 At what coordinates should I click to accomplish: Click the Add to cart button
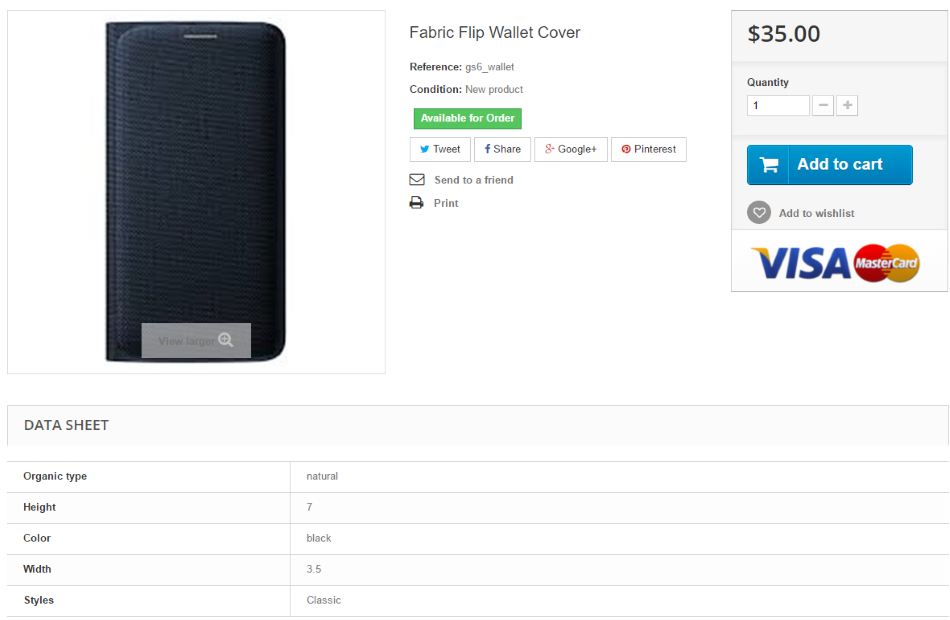point(829,165)
